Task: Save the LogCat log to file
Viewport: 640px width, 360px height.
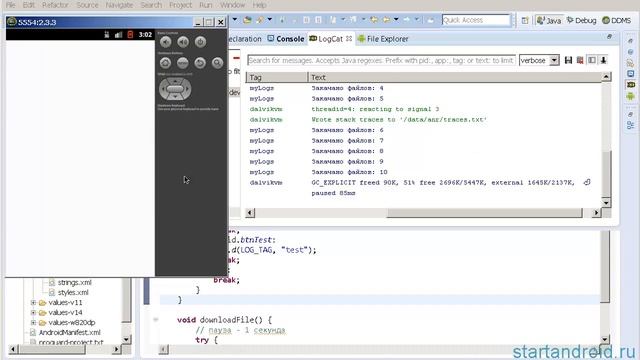Action: pyautogui.click(x=568, y=60)
